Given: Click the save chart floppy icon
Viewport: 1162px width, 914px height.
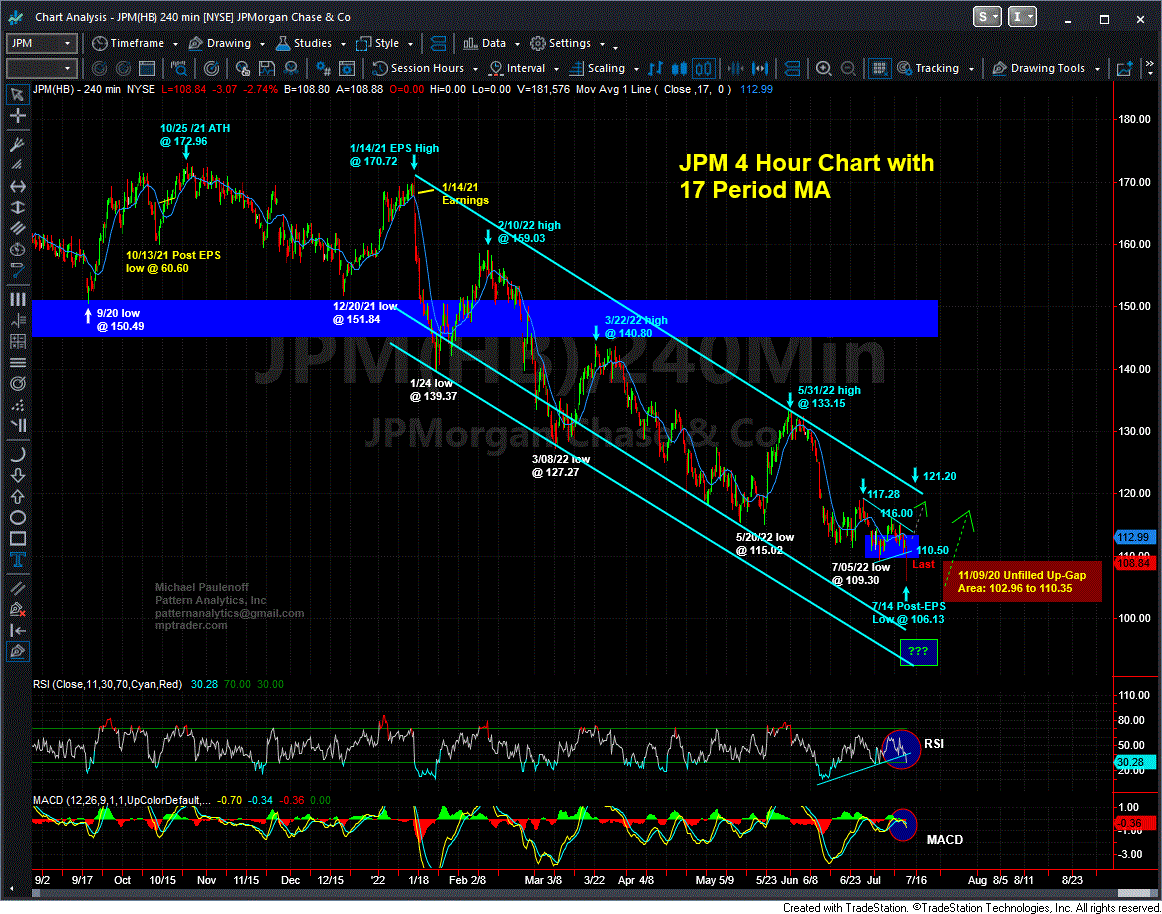Looking at the screenshot, I should pos(267,68).
